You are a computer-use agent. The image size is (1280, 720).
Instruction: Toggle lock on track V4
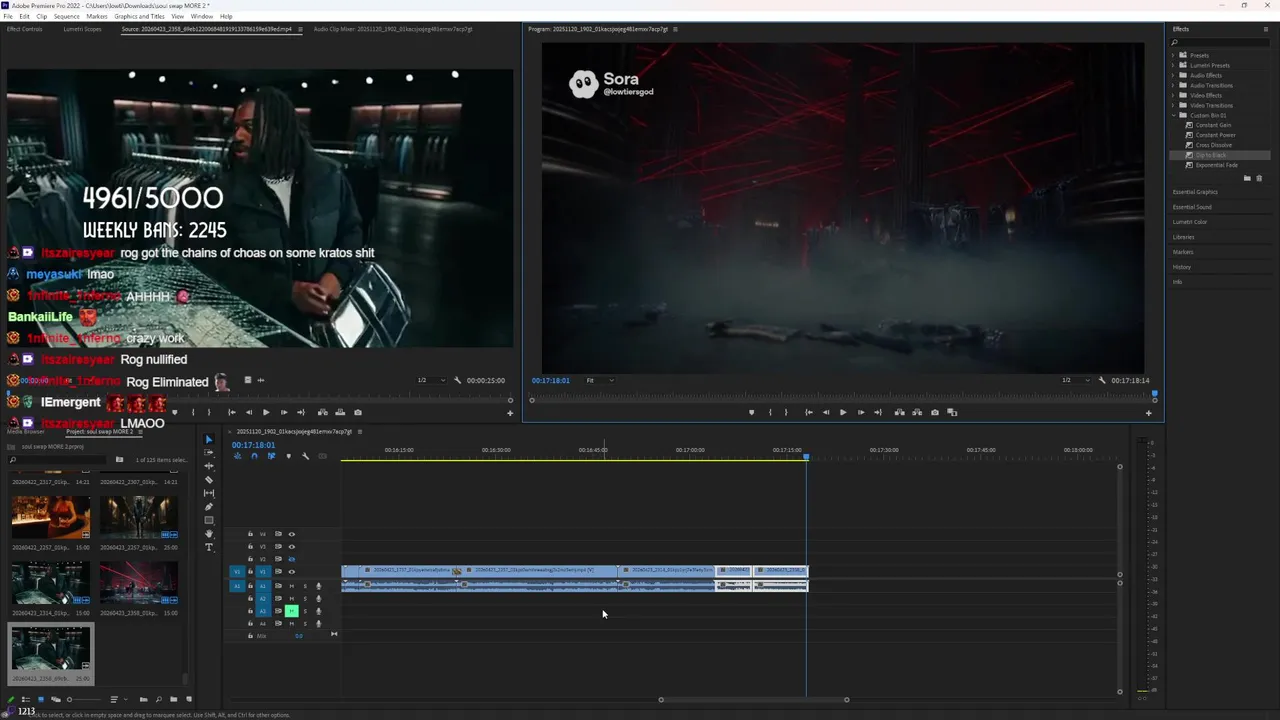point(250,534)
